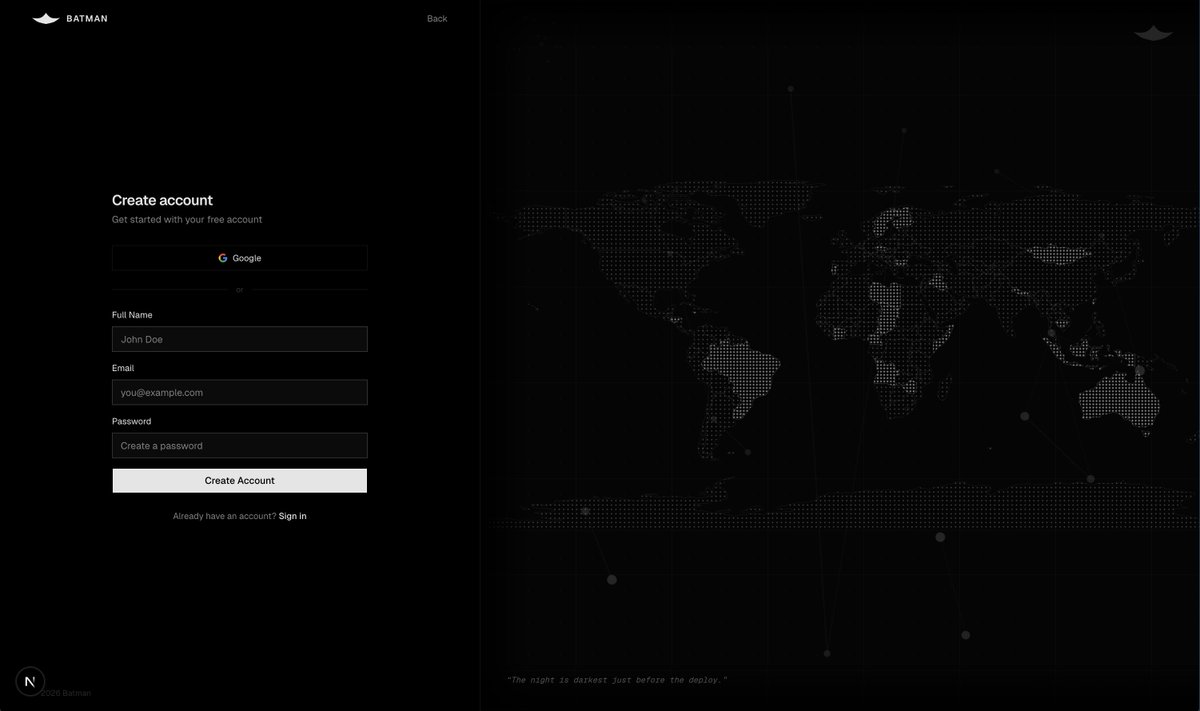Screen dimensions: 1200x711
Task: Click the '2026 Batman' copyright text
Action: click(x=66, y=693)
